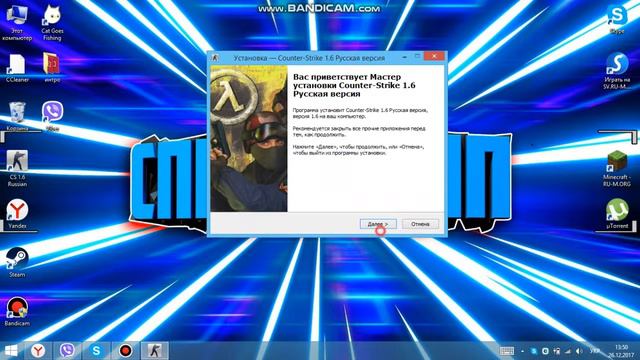Click the Counter-Strike installer taskbar button
The height and width of the screenshot is (360, 640).
(155, 351)
